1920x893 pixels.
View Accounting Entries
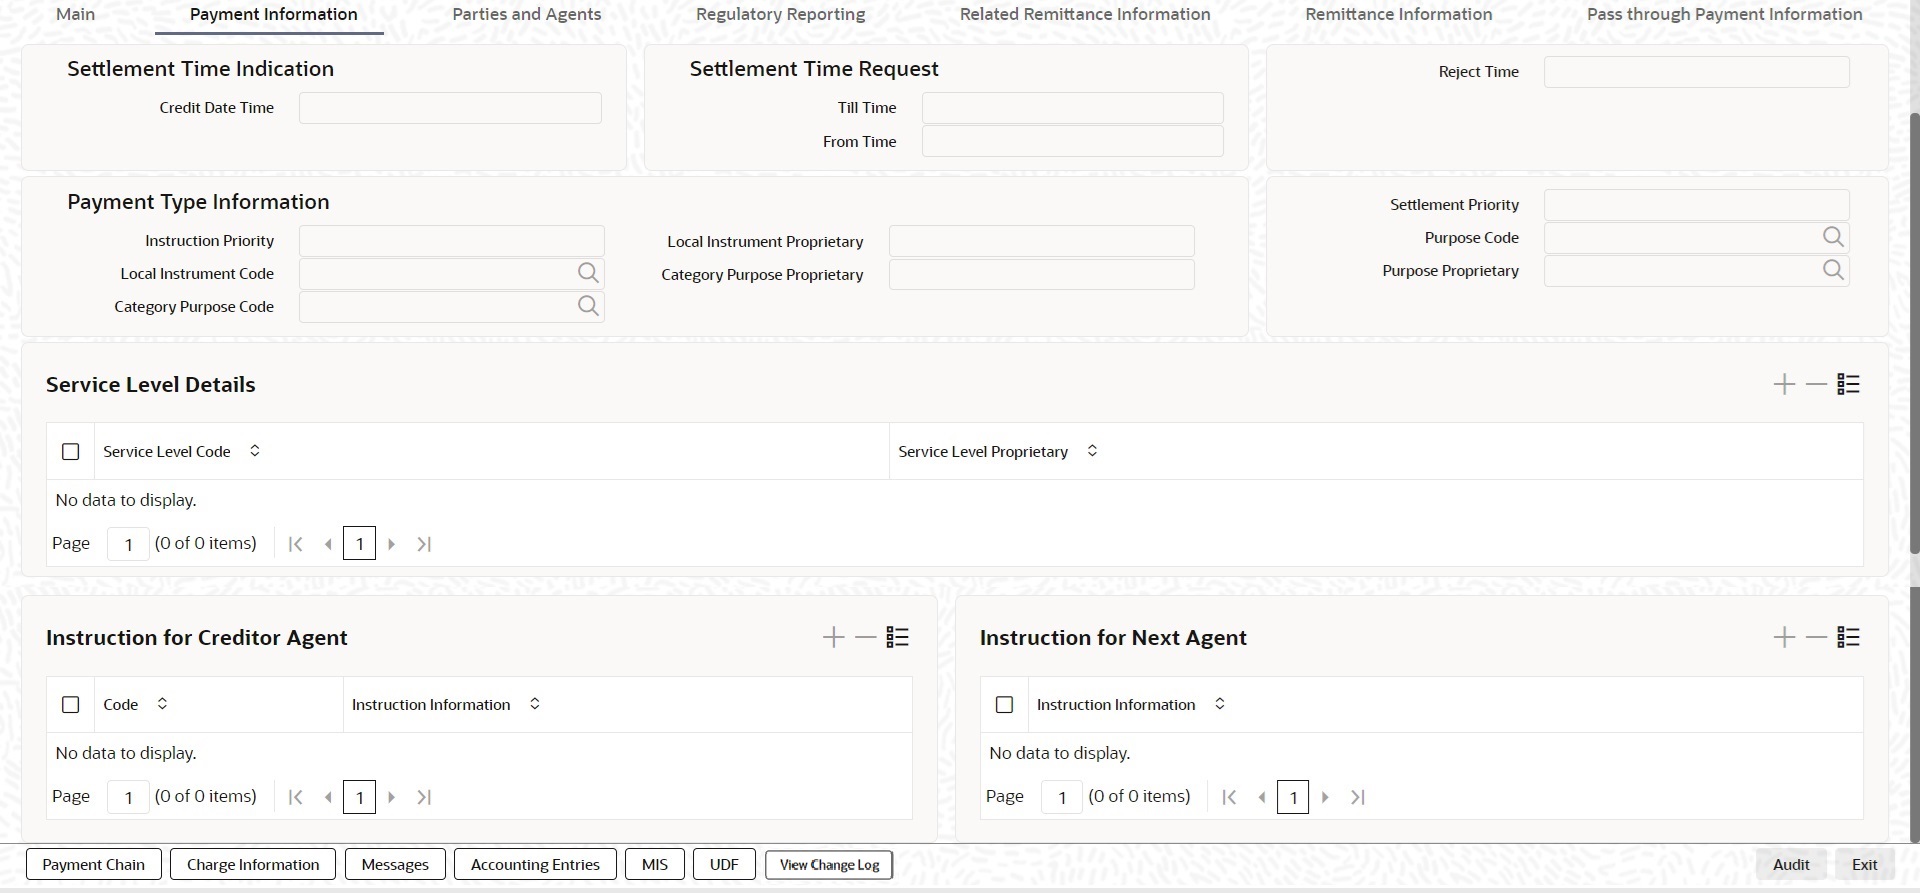click(535, 865)
